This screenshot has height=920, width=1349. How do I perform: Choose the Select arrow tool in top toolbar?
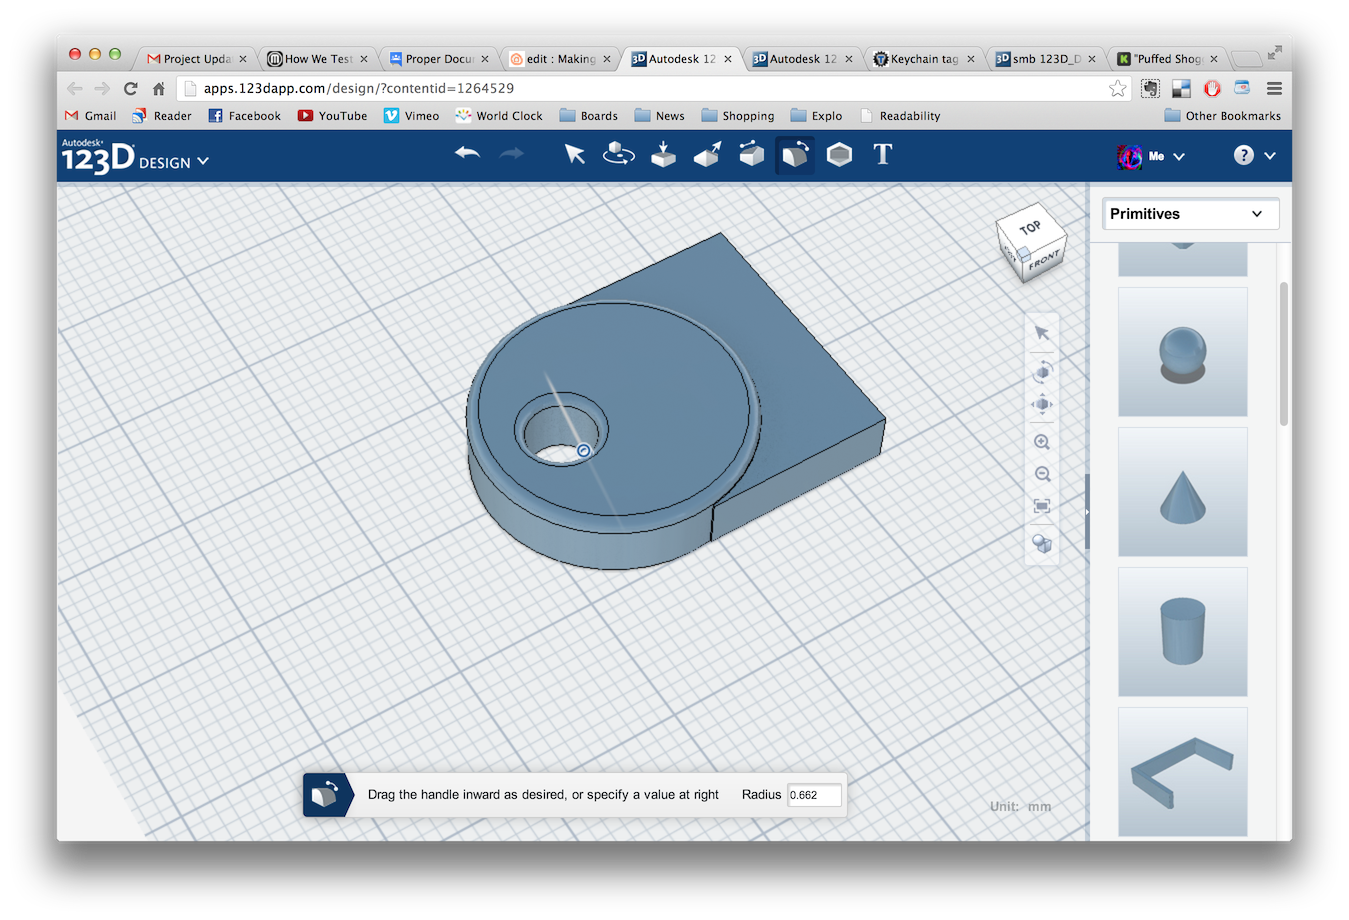click(x=574, y=154)
